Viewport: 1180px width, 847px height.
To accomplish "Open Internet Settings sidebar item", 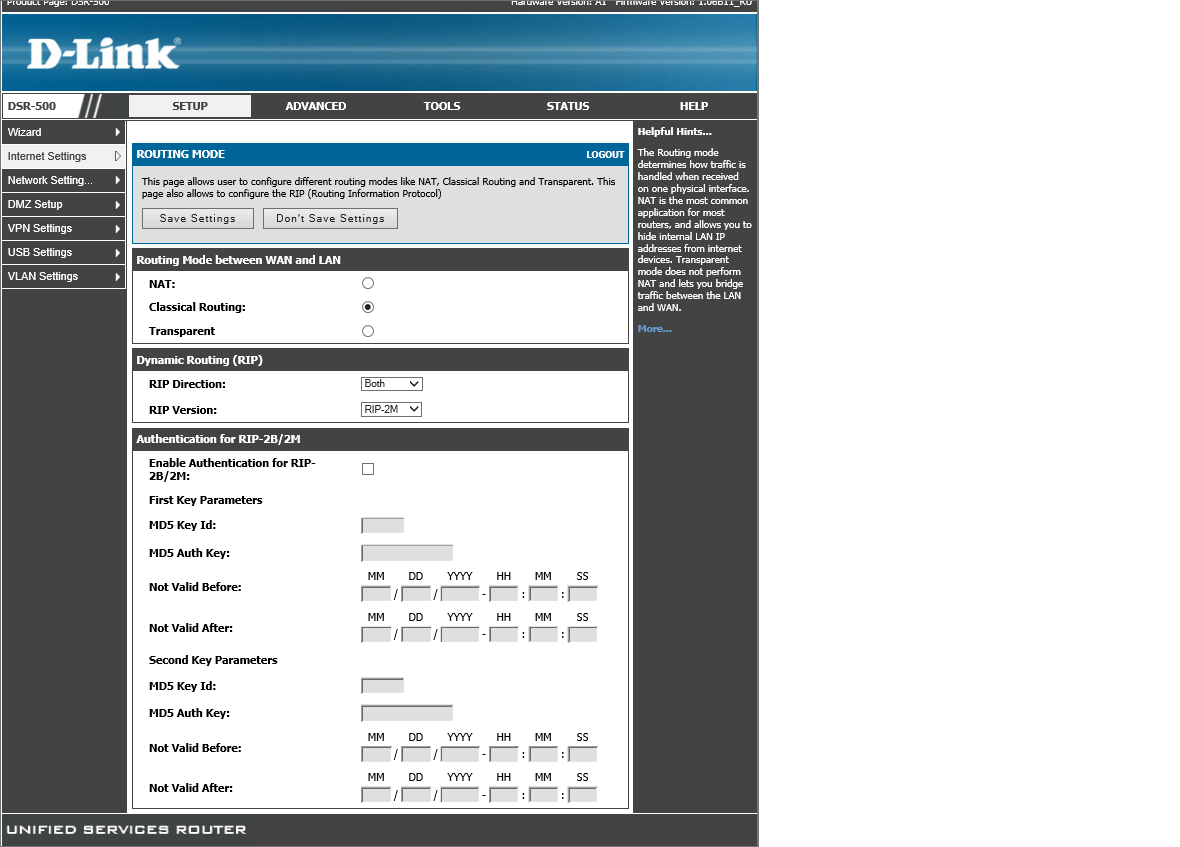I will 47,156.
